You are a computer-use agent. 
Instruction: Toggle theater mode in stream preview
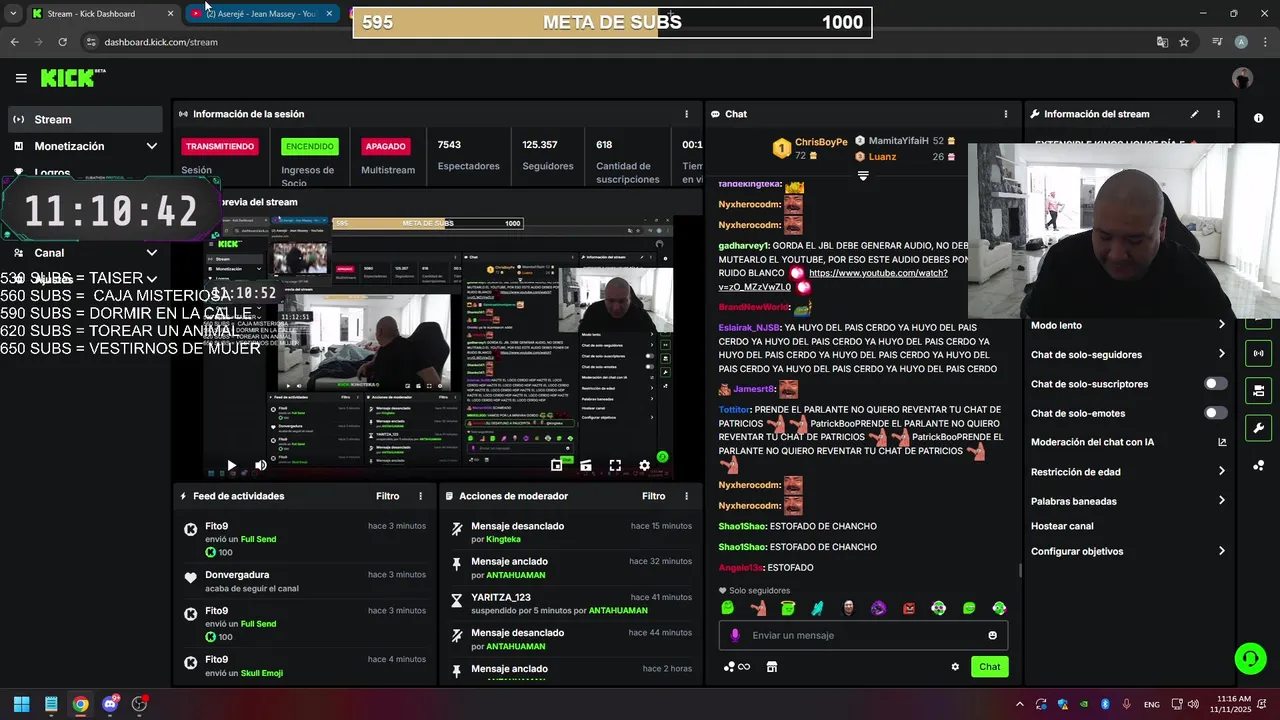(586, 465)
